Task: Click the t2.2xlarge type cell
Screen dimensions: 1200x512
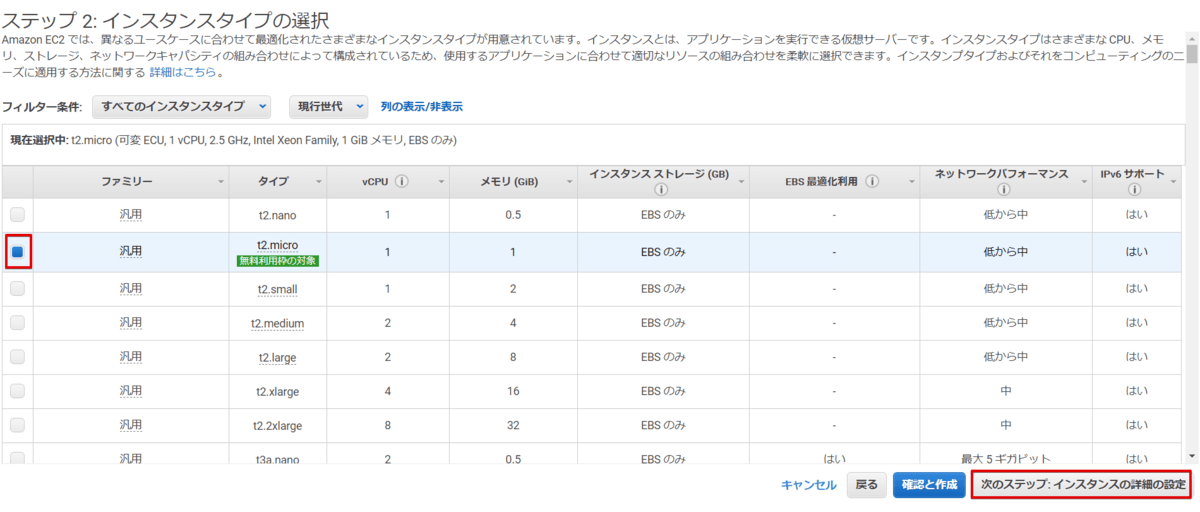Action: (277, 425)
